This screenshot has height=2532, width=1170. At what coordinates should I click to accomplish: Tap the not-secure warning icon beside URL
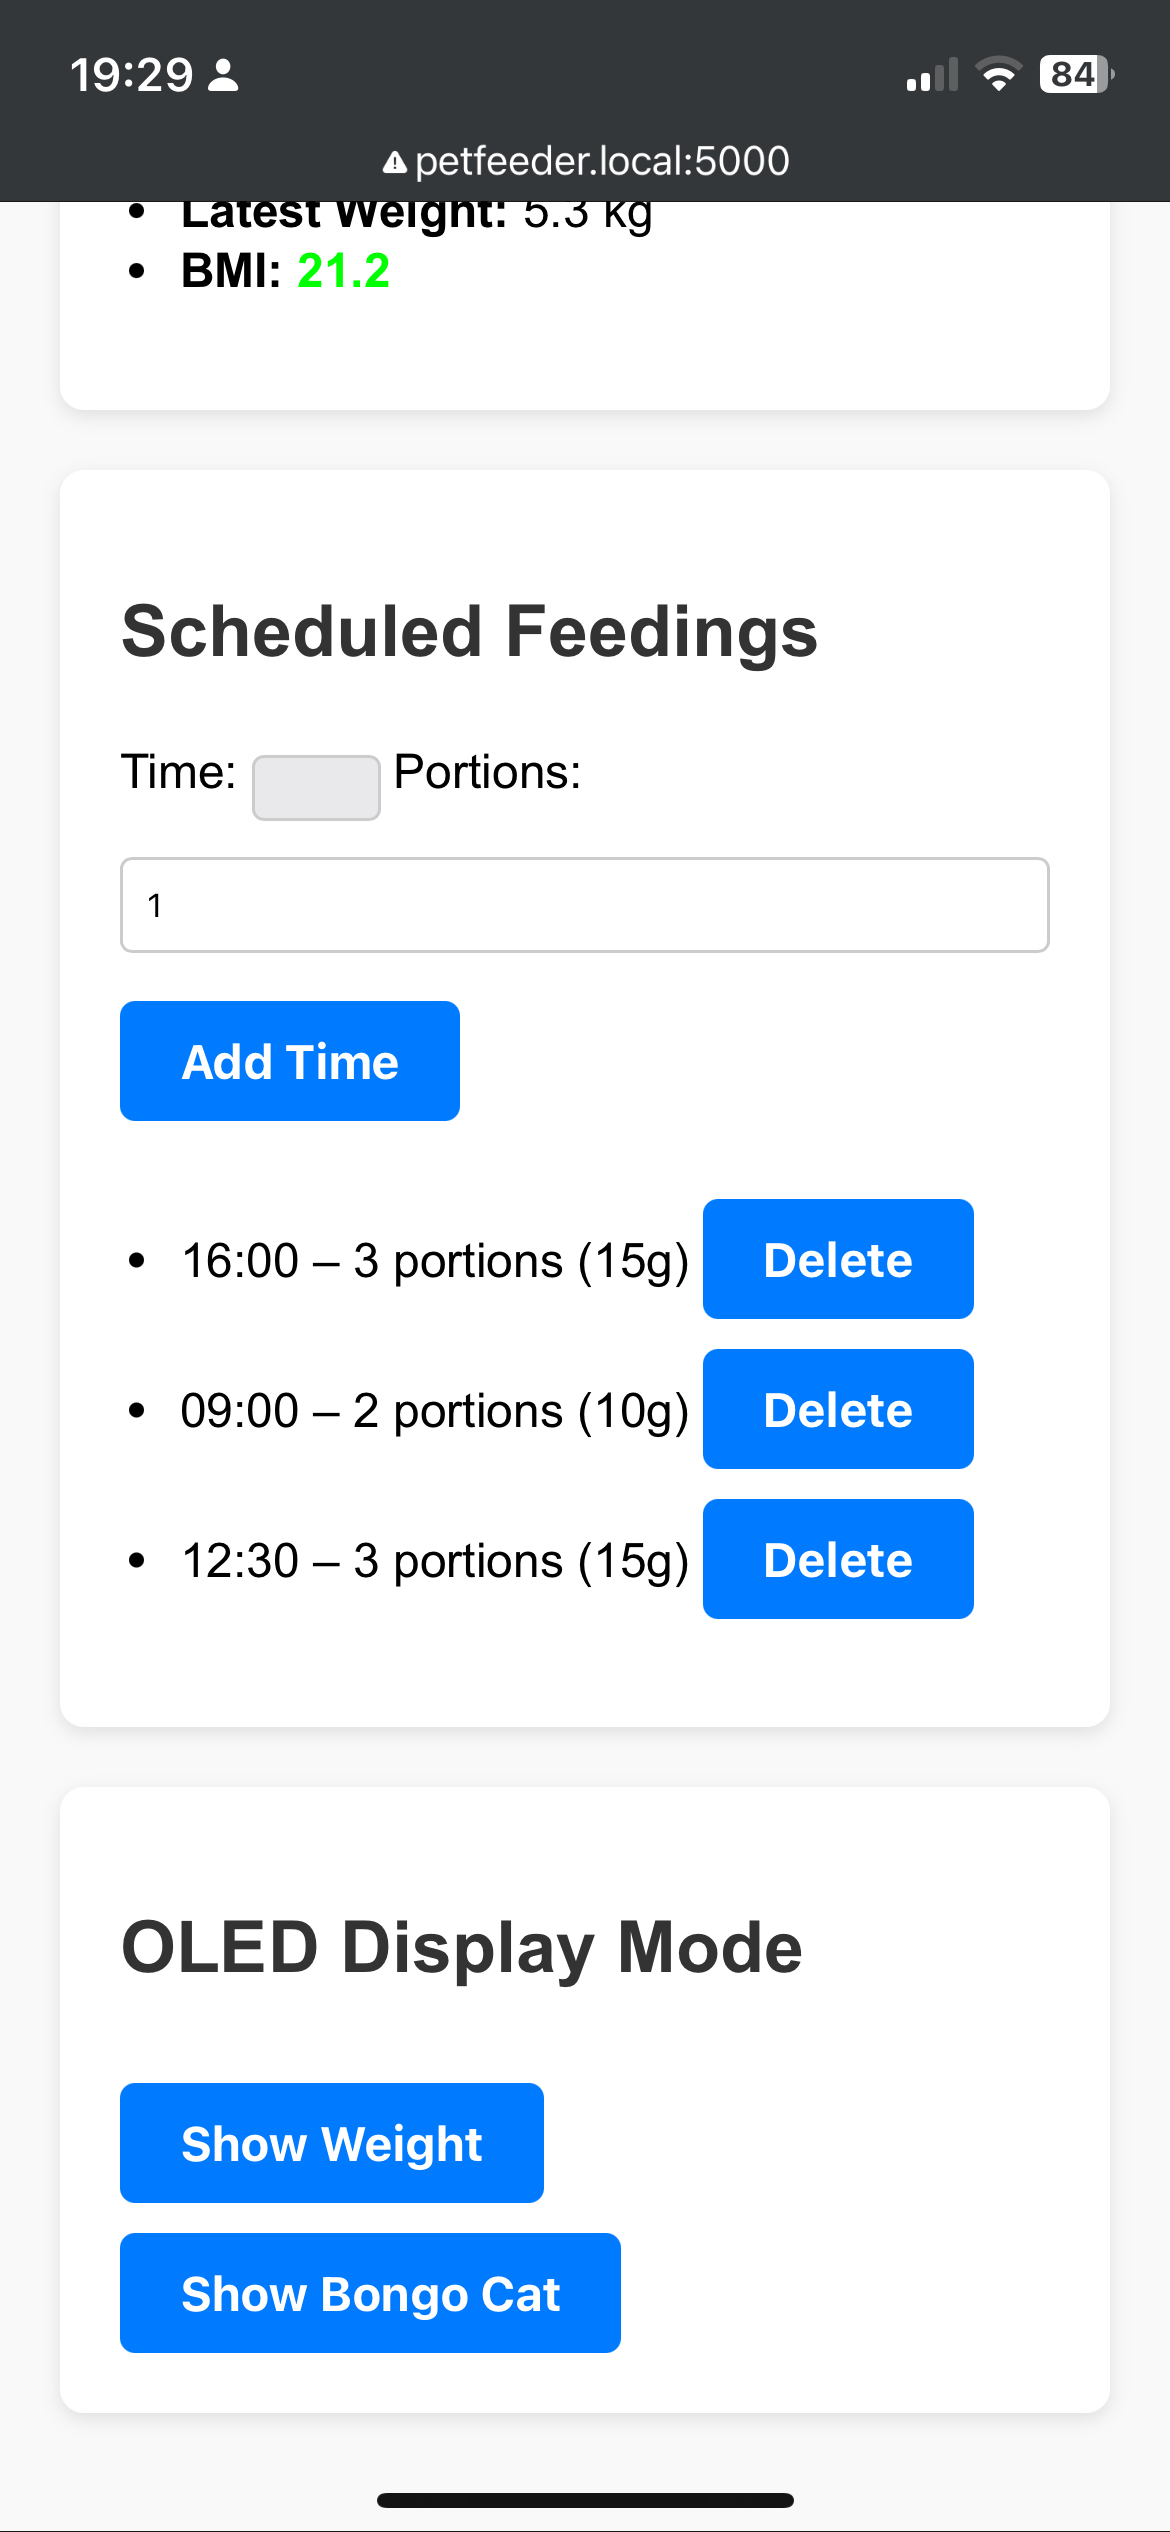[395, 162]
